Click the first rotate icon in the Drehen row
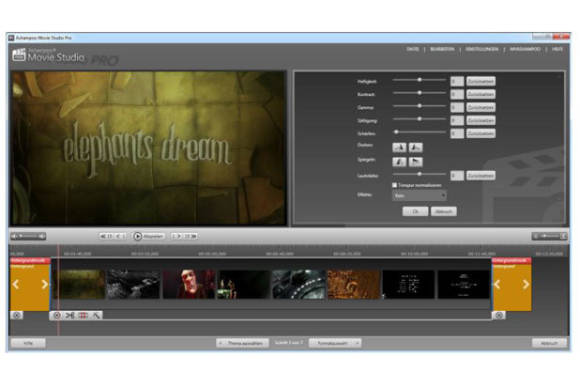Screen dimensions: 580x388 (399, 148)
